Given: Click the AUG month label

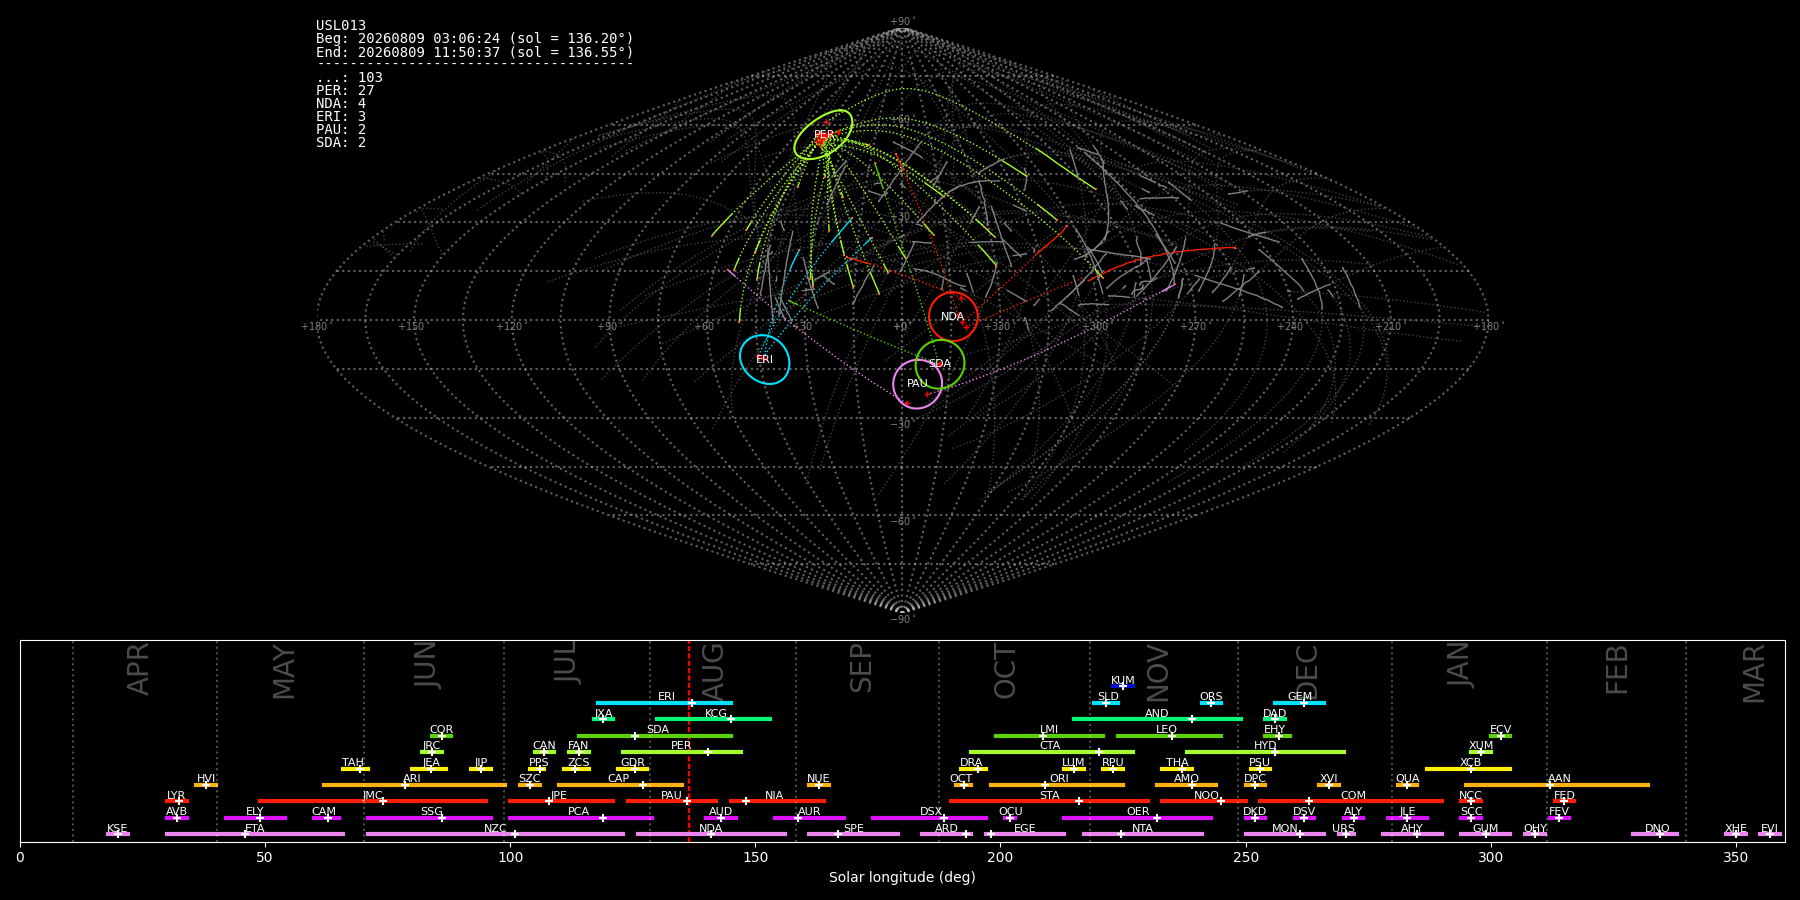Looking at the screenshot, I should click(713, 670).
